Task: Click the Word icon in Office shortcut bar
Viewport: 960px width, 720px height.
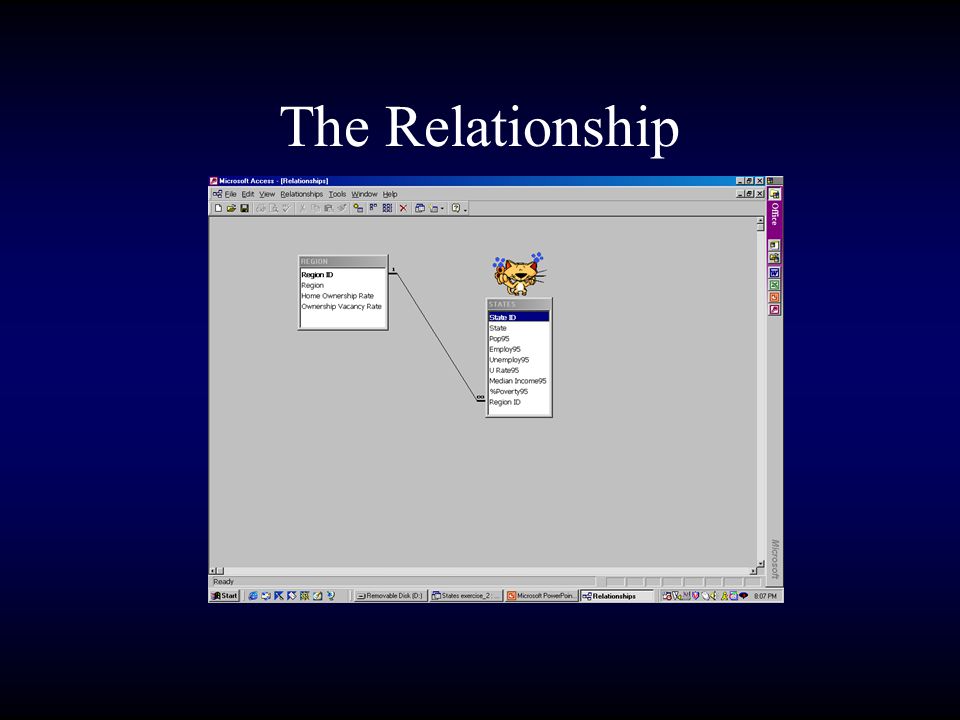Action: 774,272
